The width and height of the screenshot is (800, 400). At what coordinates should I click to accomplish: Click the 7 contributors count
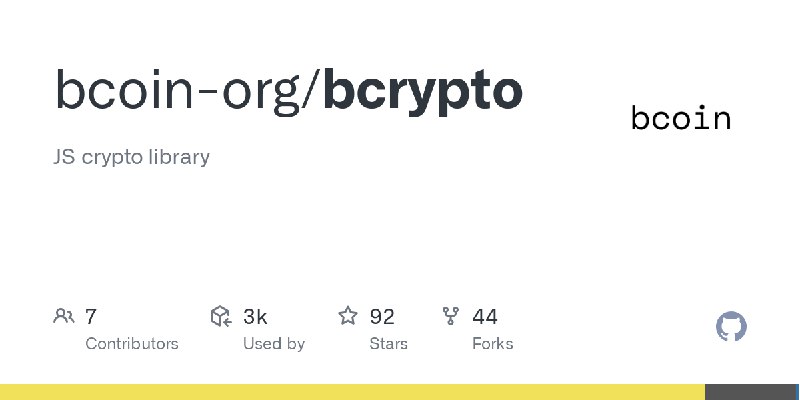click(x=90, y=317)
